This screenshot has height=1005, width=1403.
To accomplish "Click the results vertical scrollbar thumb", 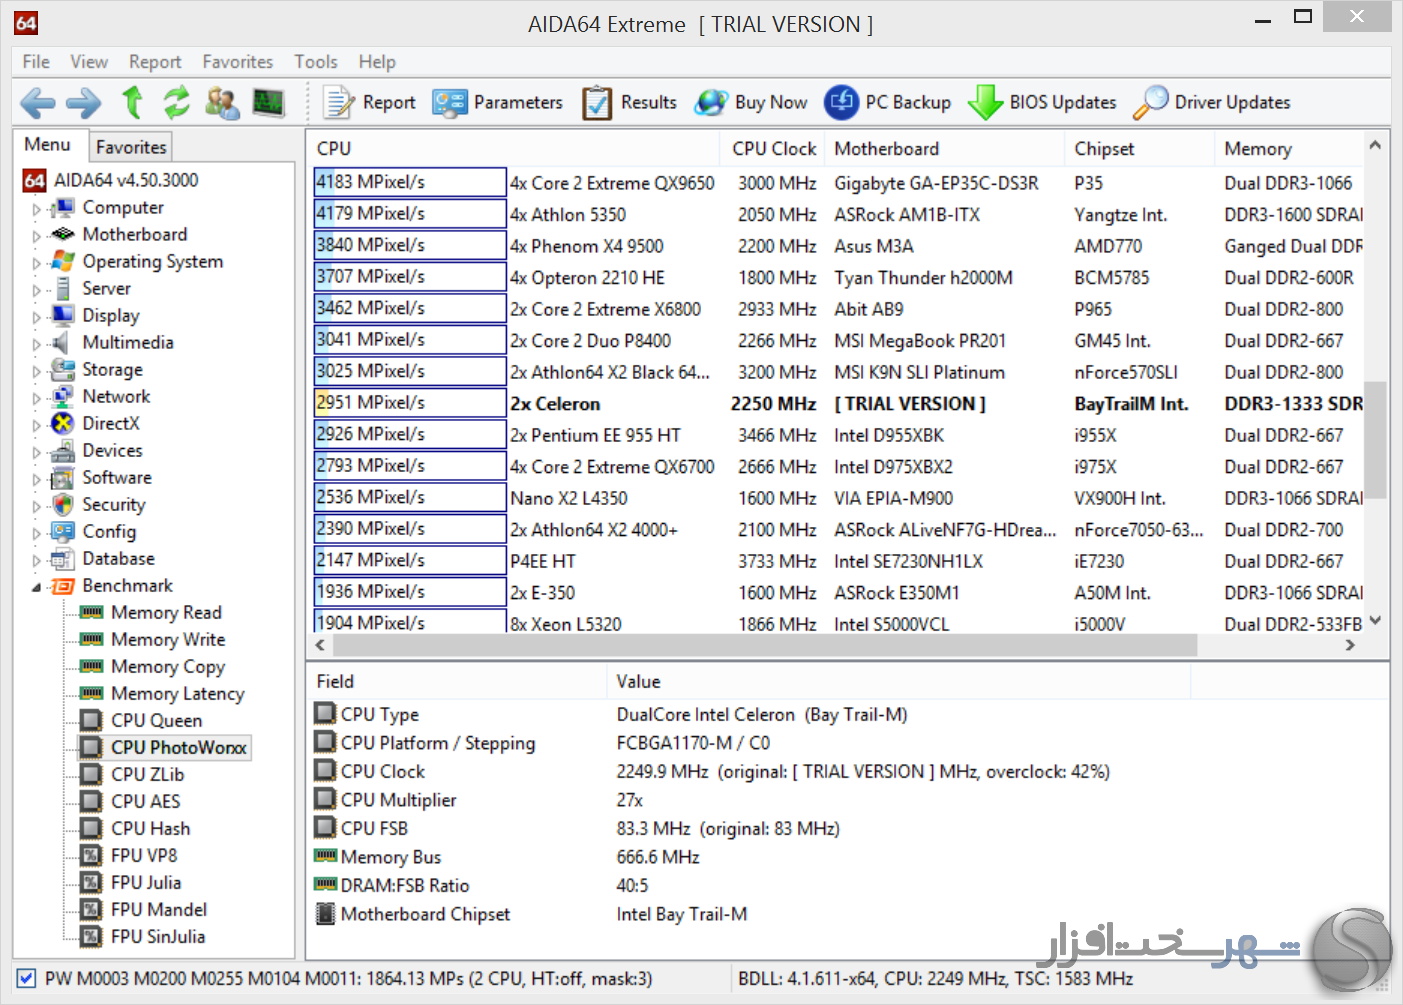I will point(1375,440).
